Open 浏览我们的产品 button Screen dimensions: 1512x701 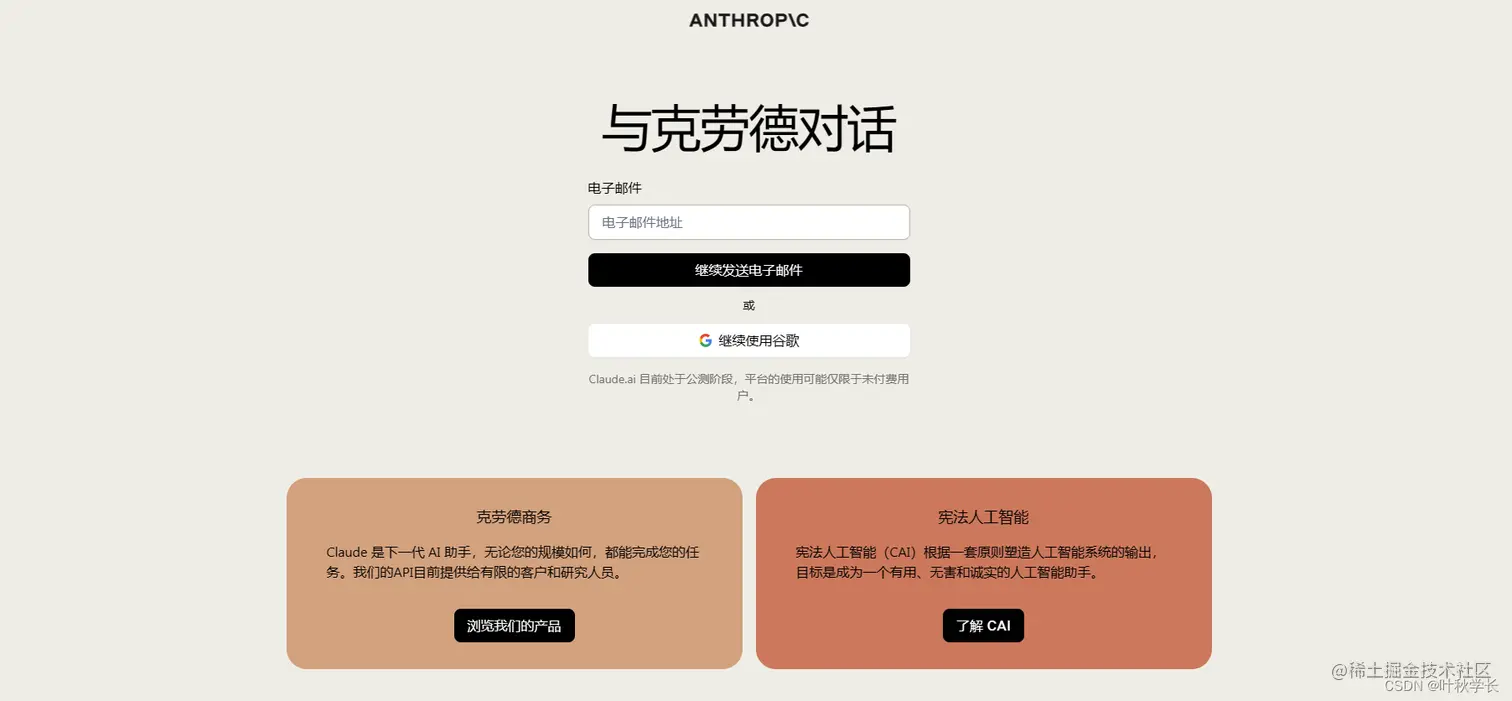514,626
